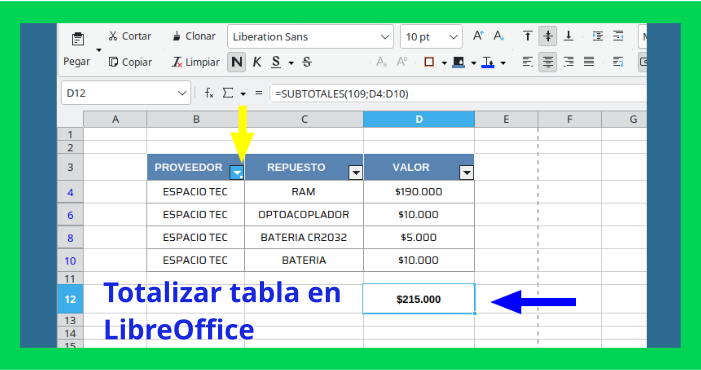Toggle center vertically alignment
The width and height of the screenshot is (701, 370).
(x=548, y=36)
